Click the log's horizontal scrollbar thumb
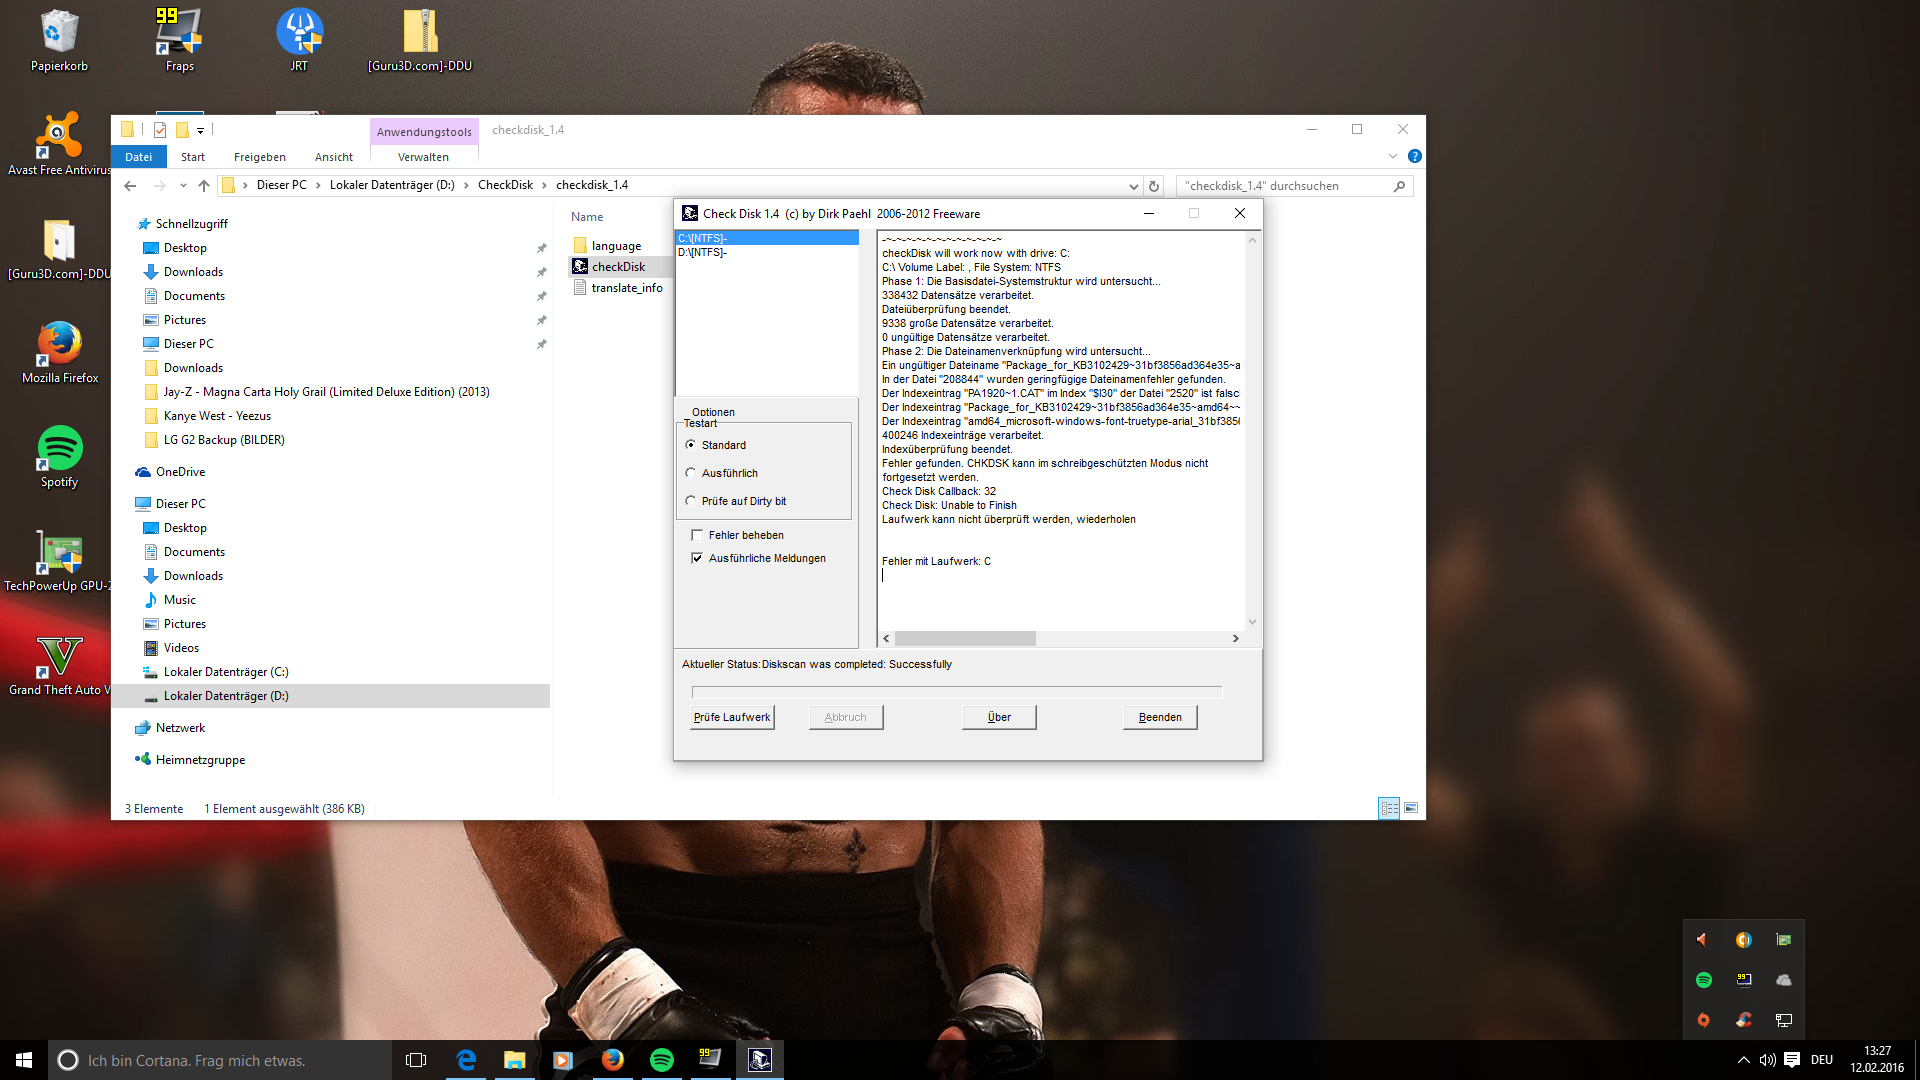Screen dimensions: 1920x1080 [965, 638]
